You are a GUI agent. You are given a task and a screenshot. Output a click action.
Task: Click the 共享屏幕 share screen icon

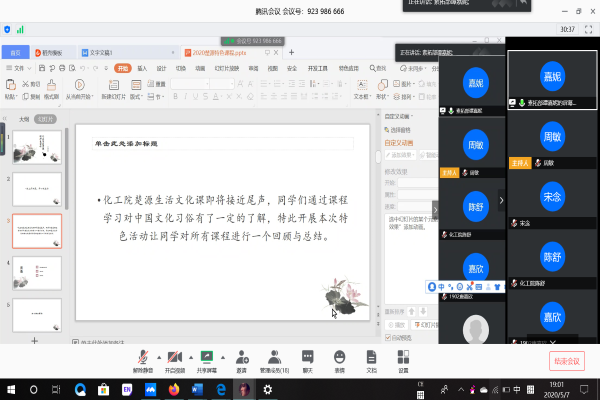coord(207,356)
